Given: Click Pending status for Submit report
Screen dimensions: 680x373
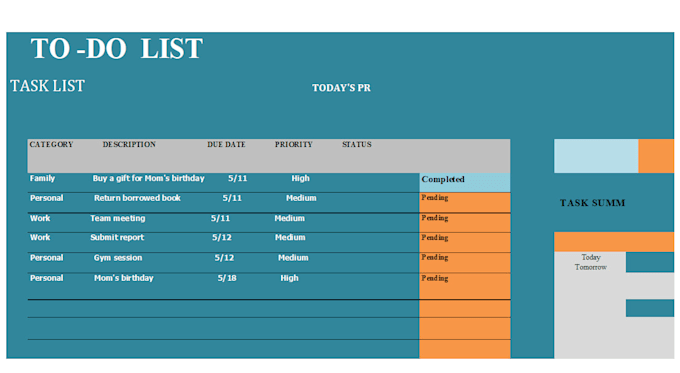Looking at the screenshot, I should 464,242.
